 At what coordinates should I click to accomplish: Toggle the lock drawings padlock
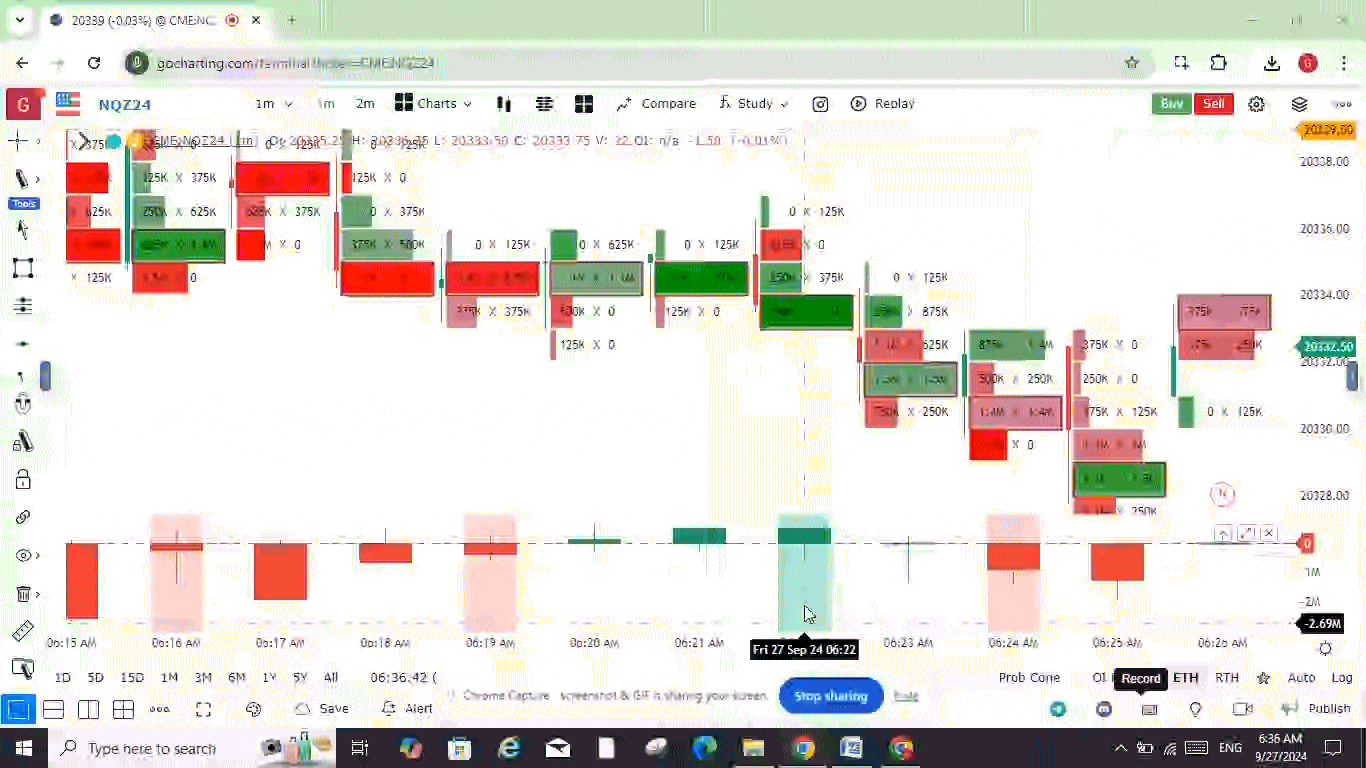pos(22,480)
